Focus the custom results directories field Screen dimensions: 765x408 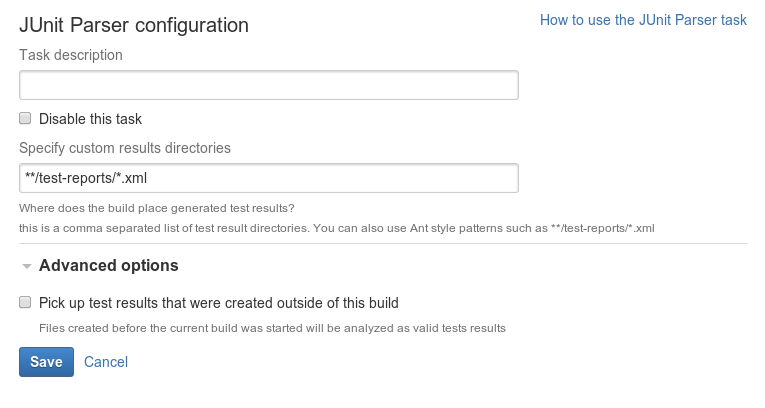click(269, 178)
